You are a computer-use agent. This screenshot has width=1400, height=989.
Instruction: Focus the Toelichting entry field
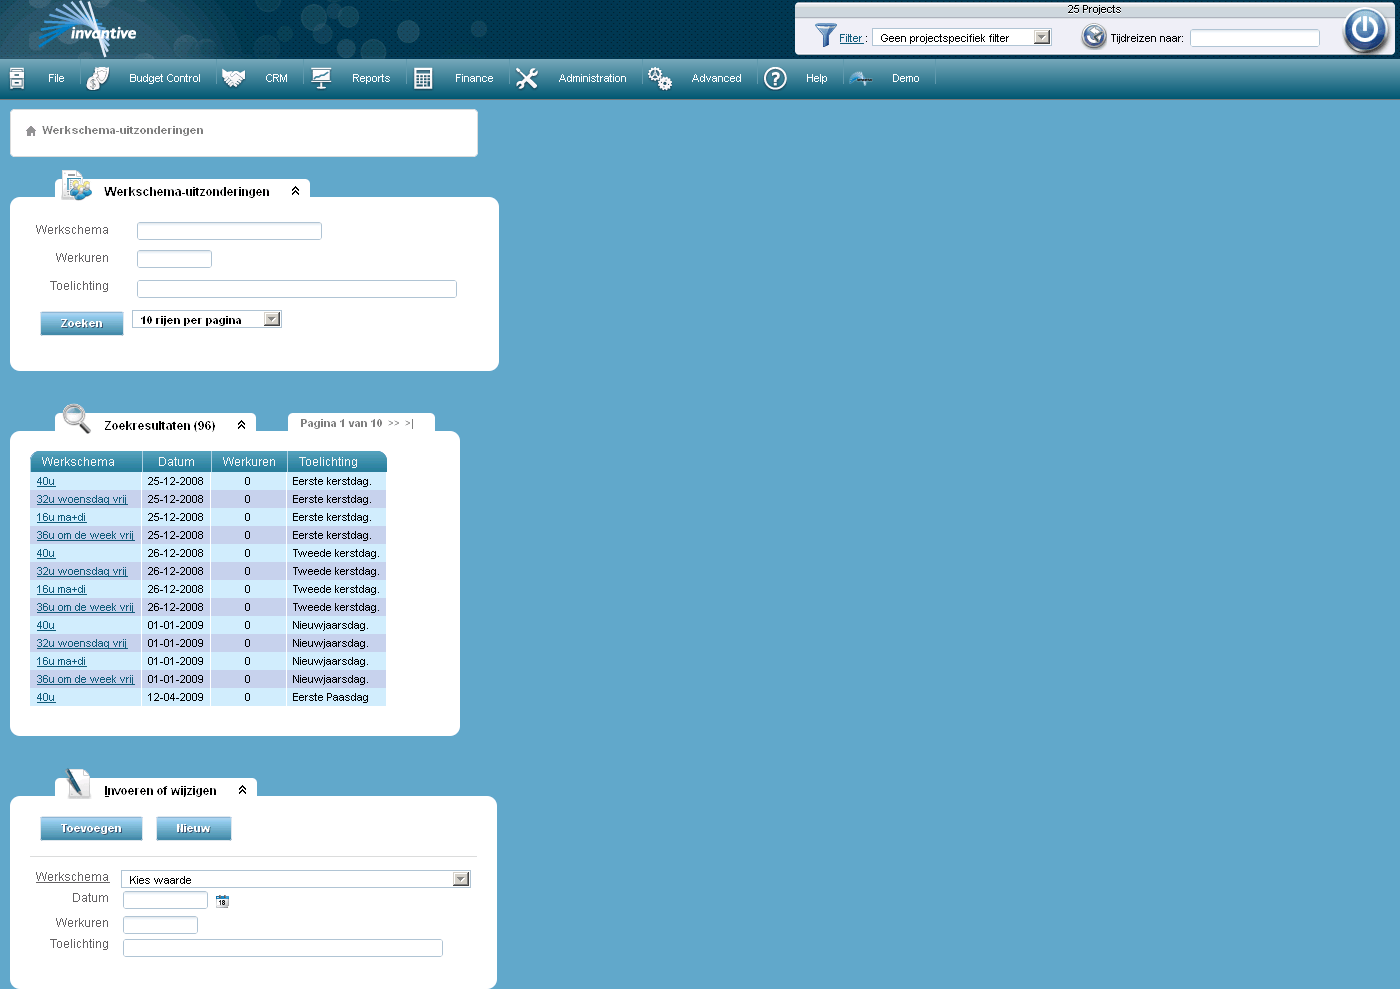pos(283,948)
